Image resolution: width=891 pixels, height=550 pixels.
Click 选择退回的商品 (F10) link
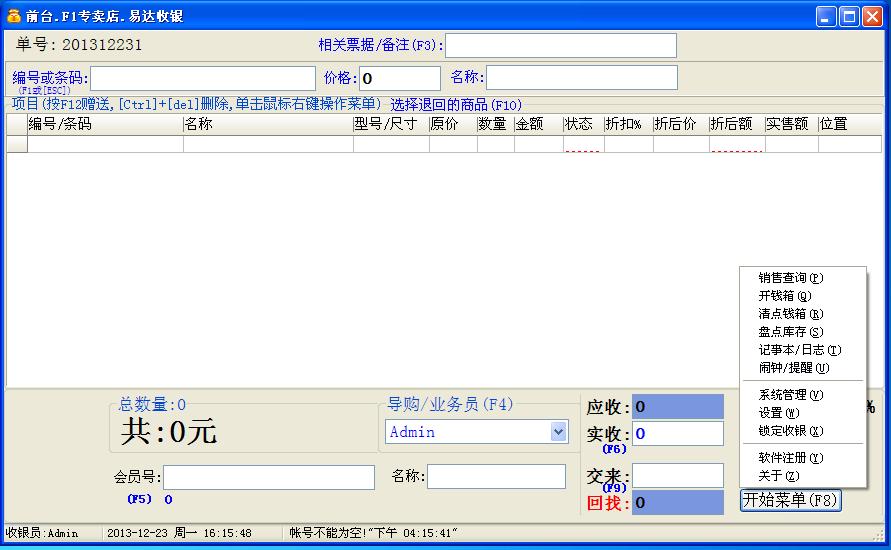point(456,105)
